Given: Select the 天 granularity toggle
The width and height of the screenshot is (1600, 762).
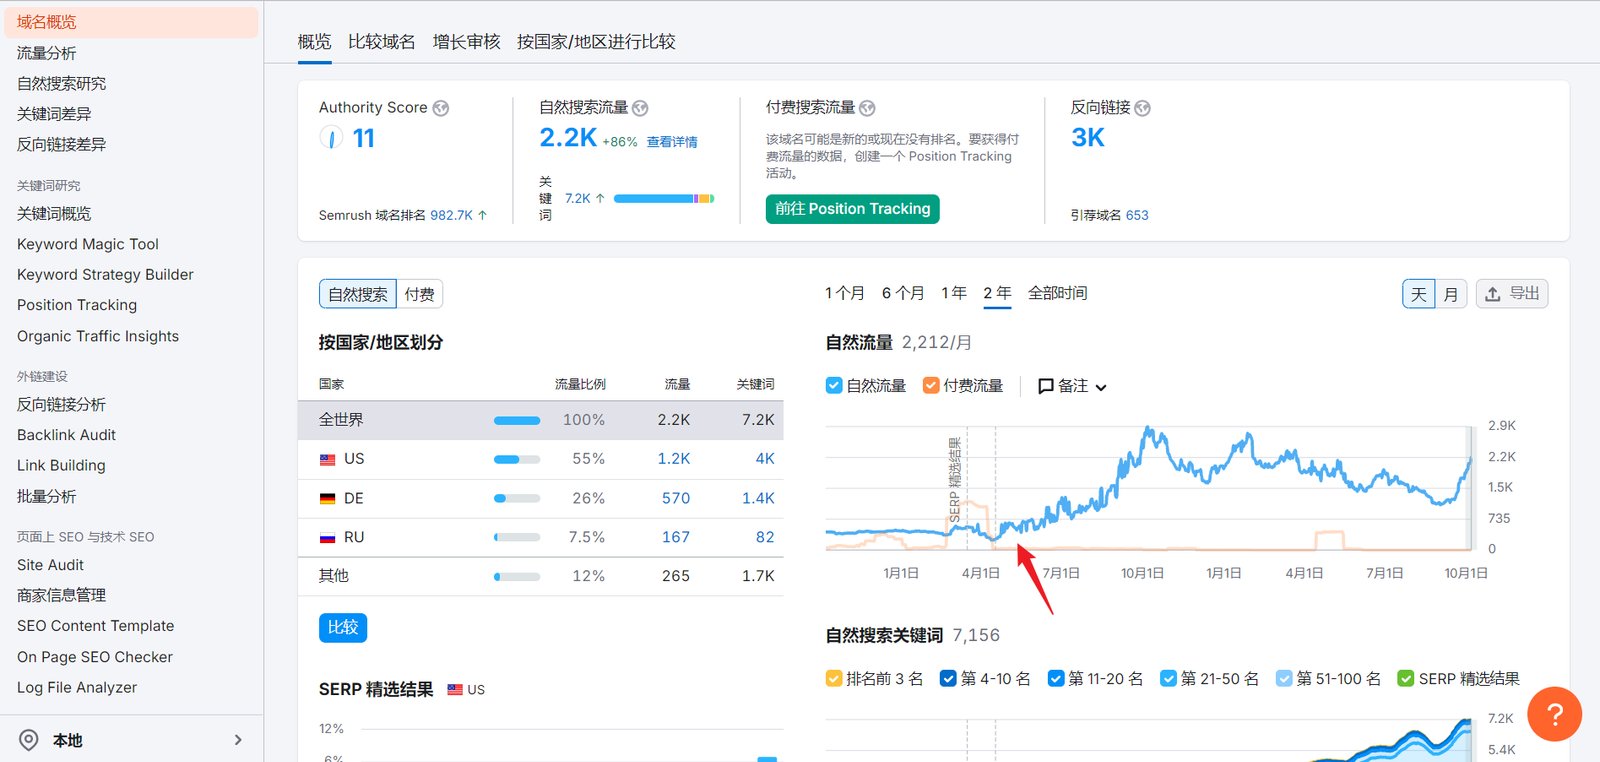Looking at the screenshot, I should [1419, 294].
